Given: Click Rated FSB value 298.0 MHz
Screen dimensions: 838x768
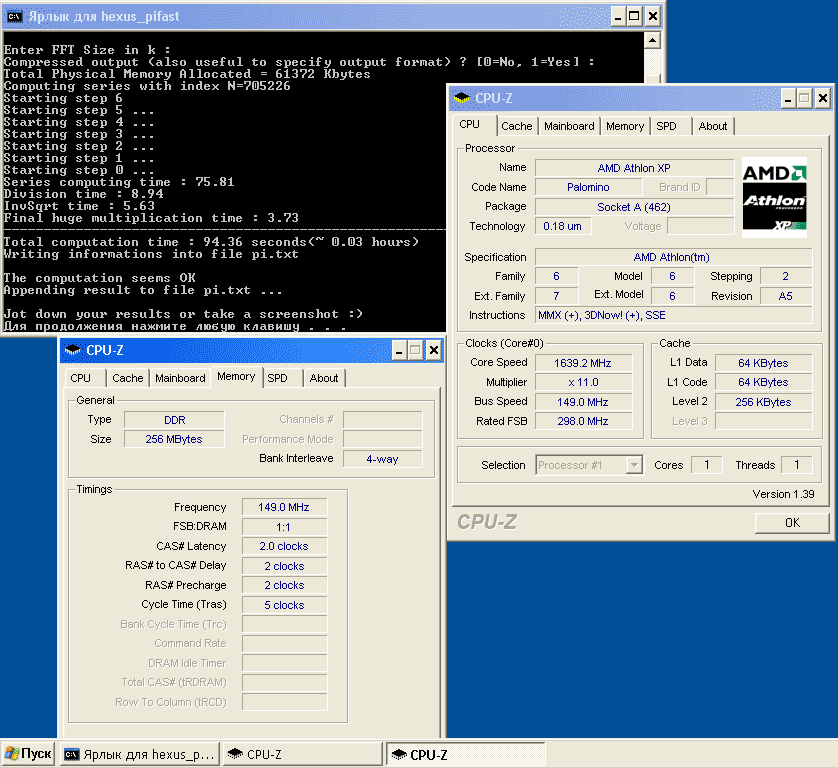Looking at the screenshot, I should point(583,421).
